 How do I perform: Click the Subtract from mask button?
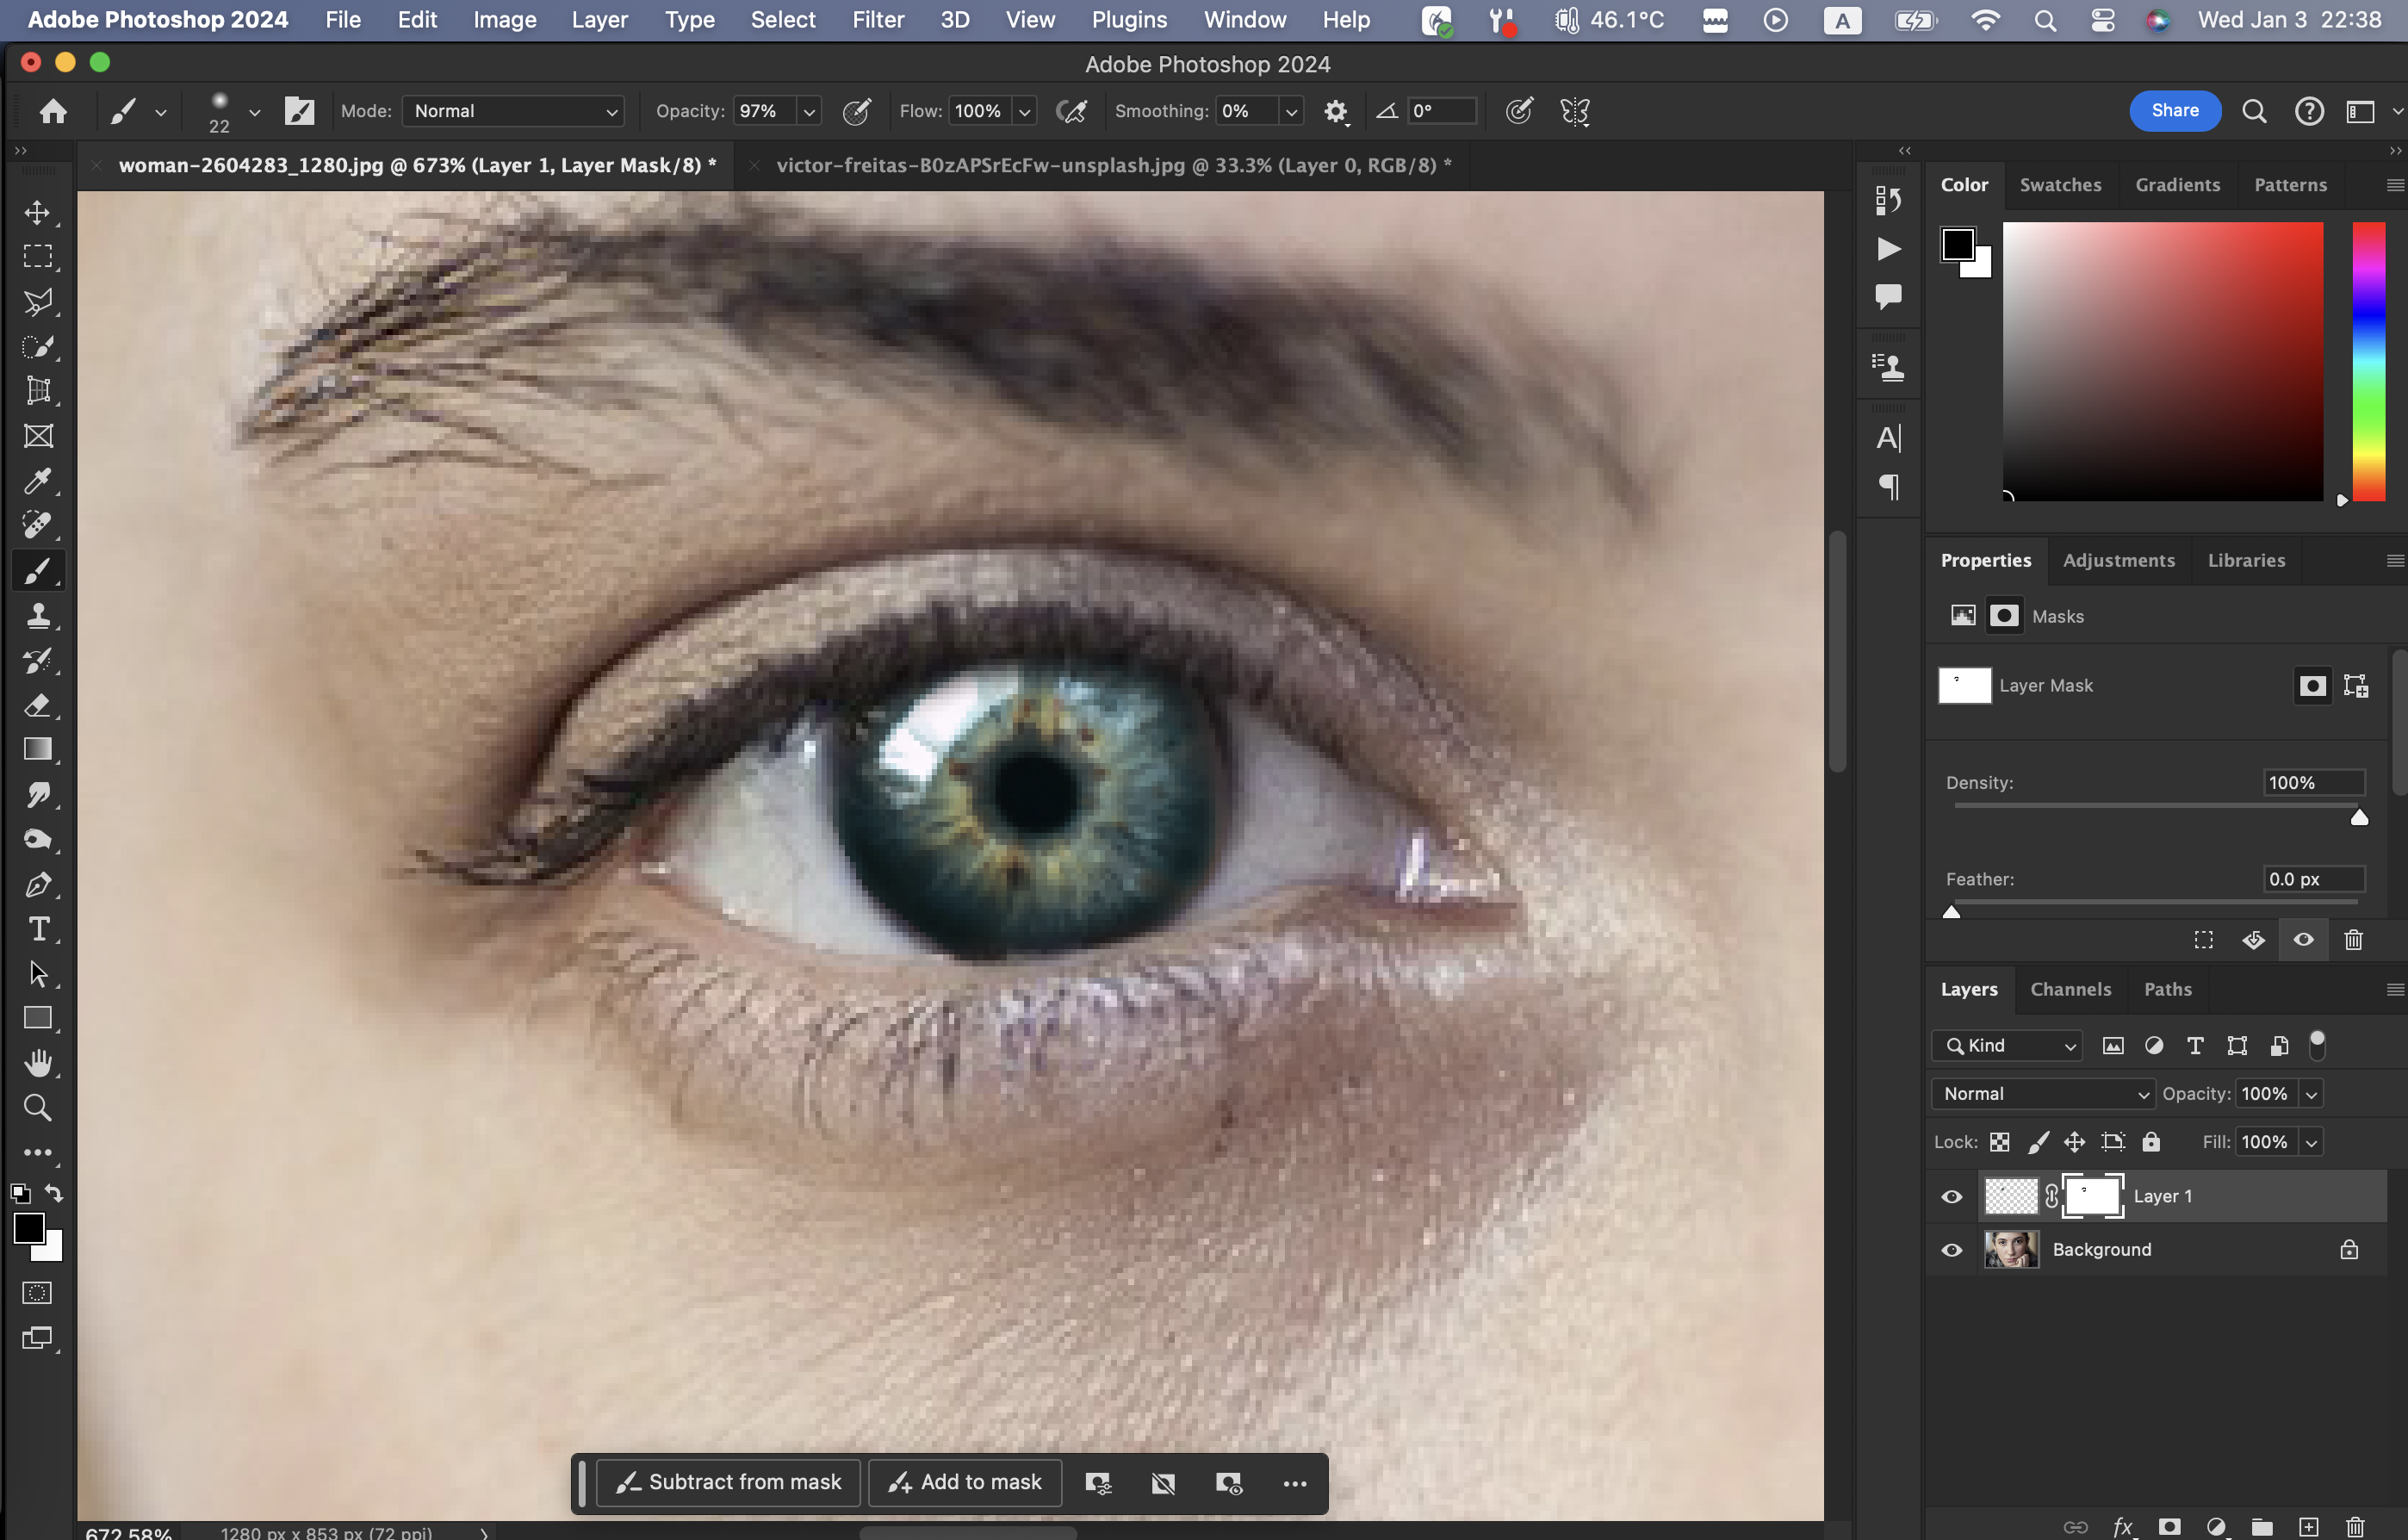click(x=729, y=1482)
